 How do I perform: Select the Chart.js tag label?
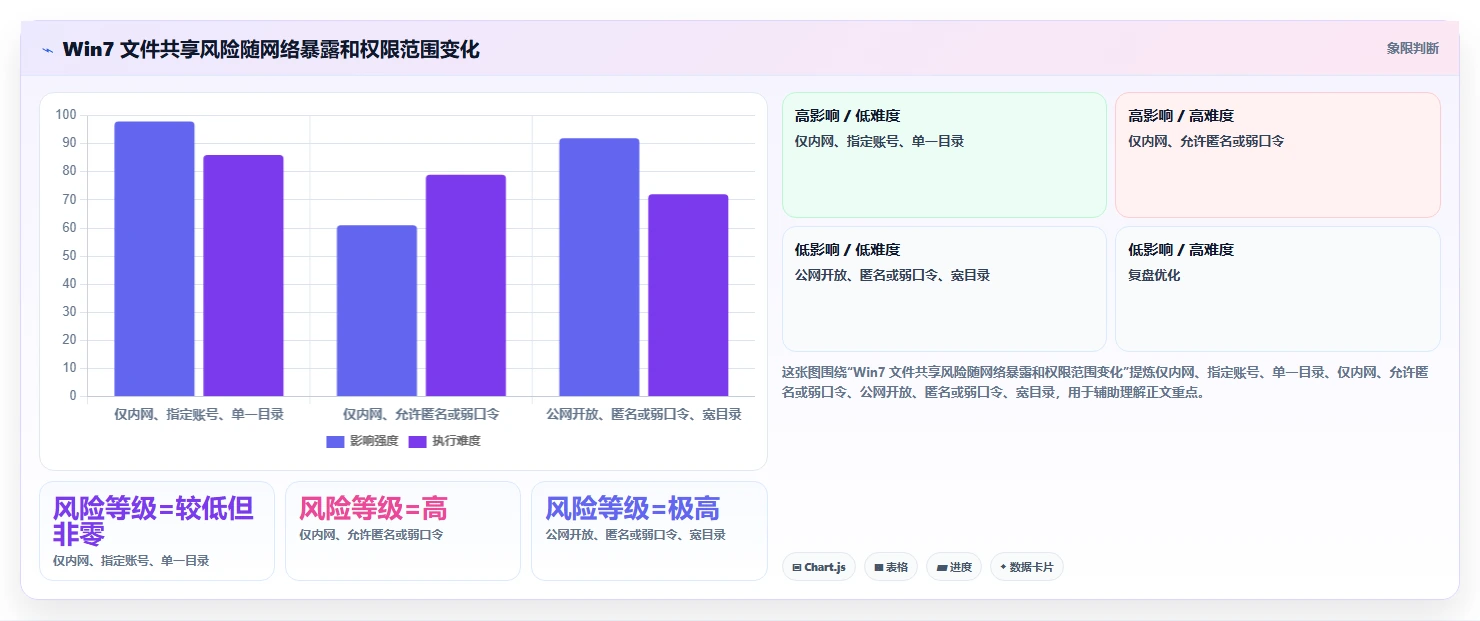click(x=825, y=567)
